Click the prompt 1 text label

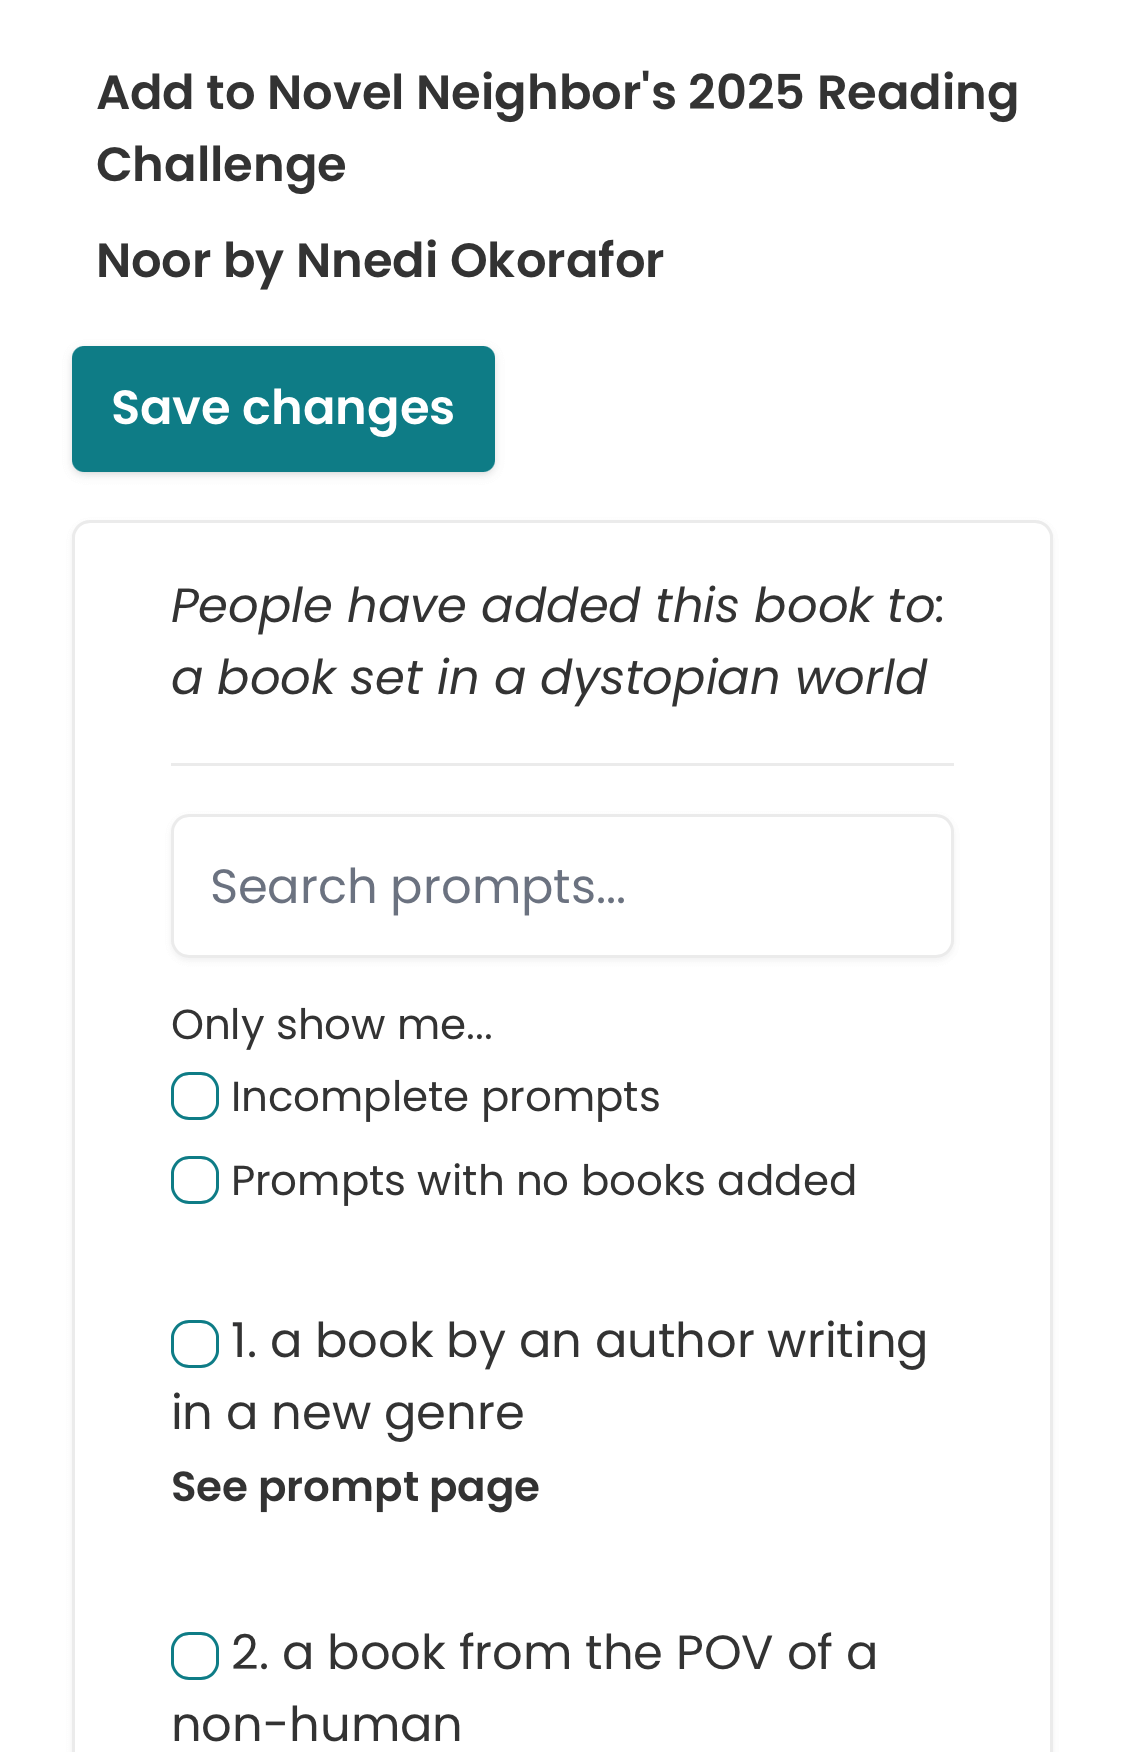[577, 1340]
